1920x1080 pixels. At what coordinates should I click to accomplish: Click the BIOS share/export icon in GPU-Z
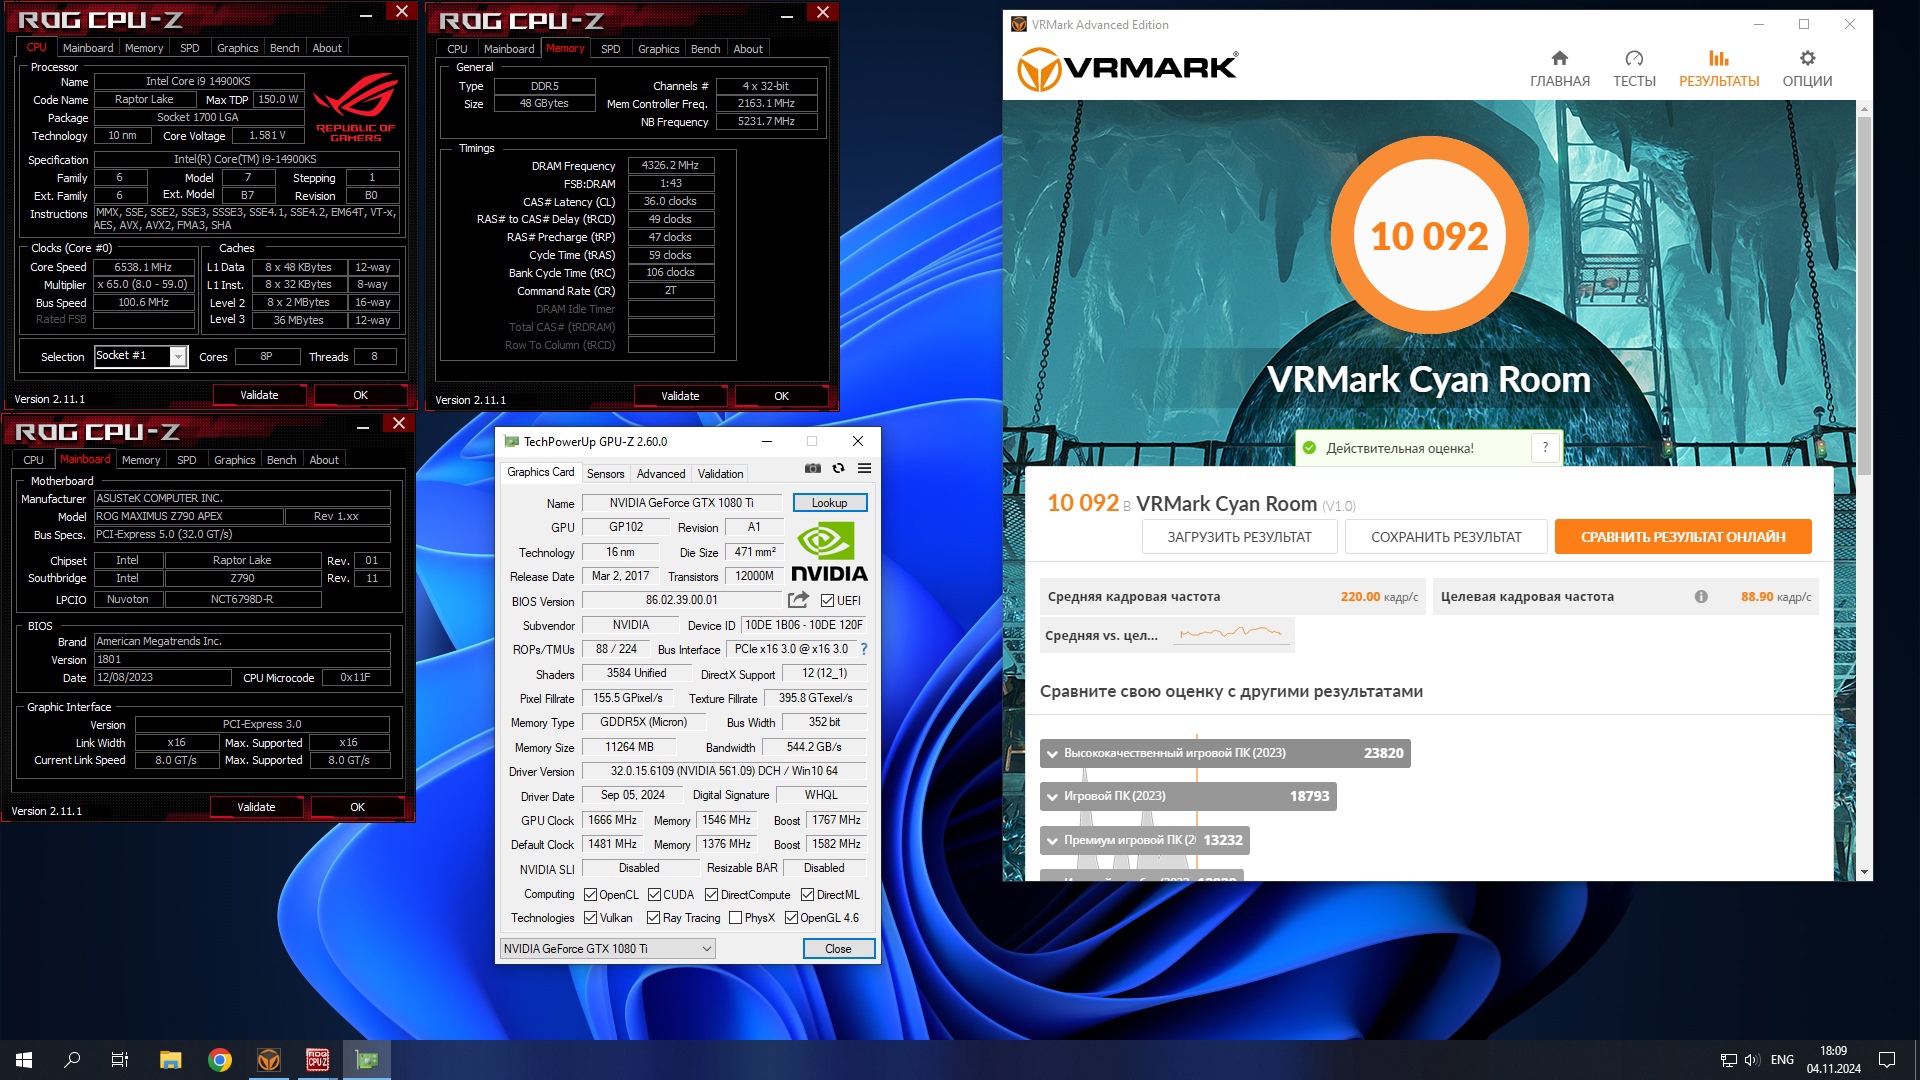(x=798, y=600)
